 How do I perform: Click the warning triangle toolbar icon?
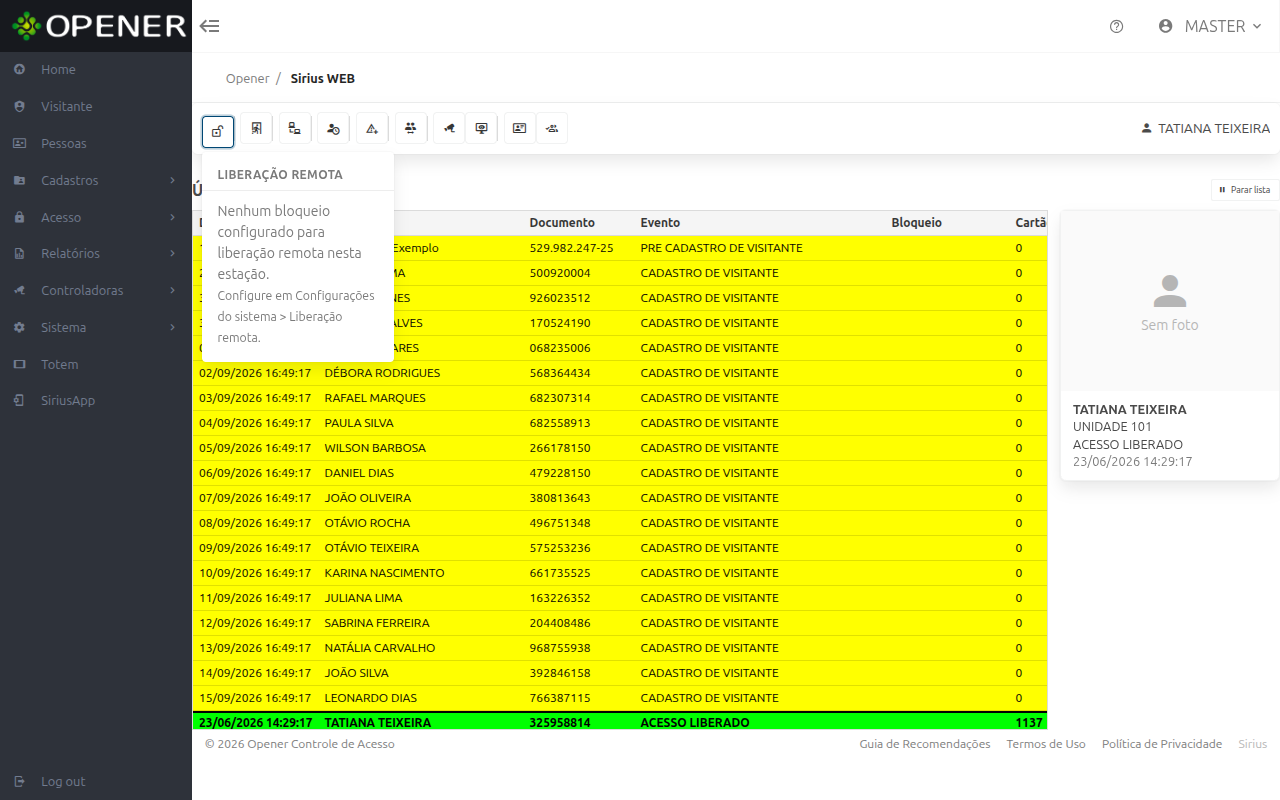[x=372, y=128]
